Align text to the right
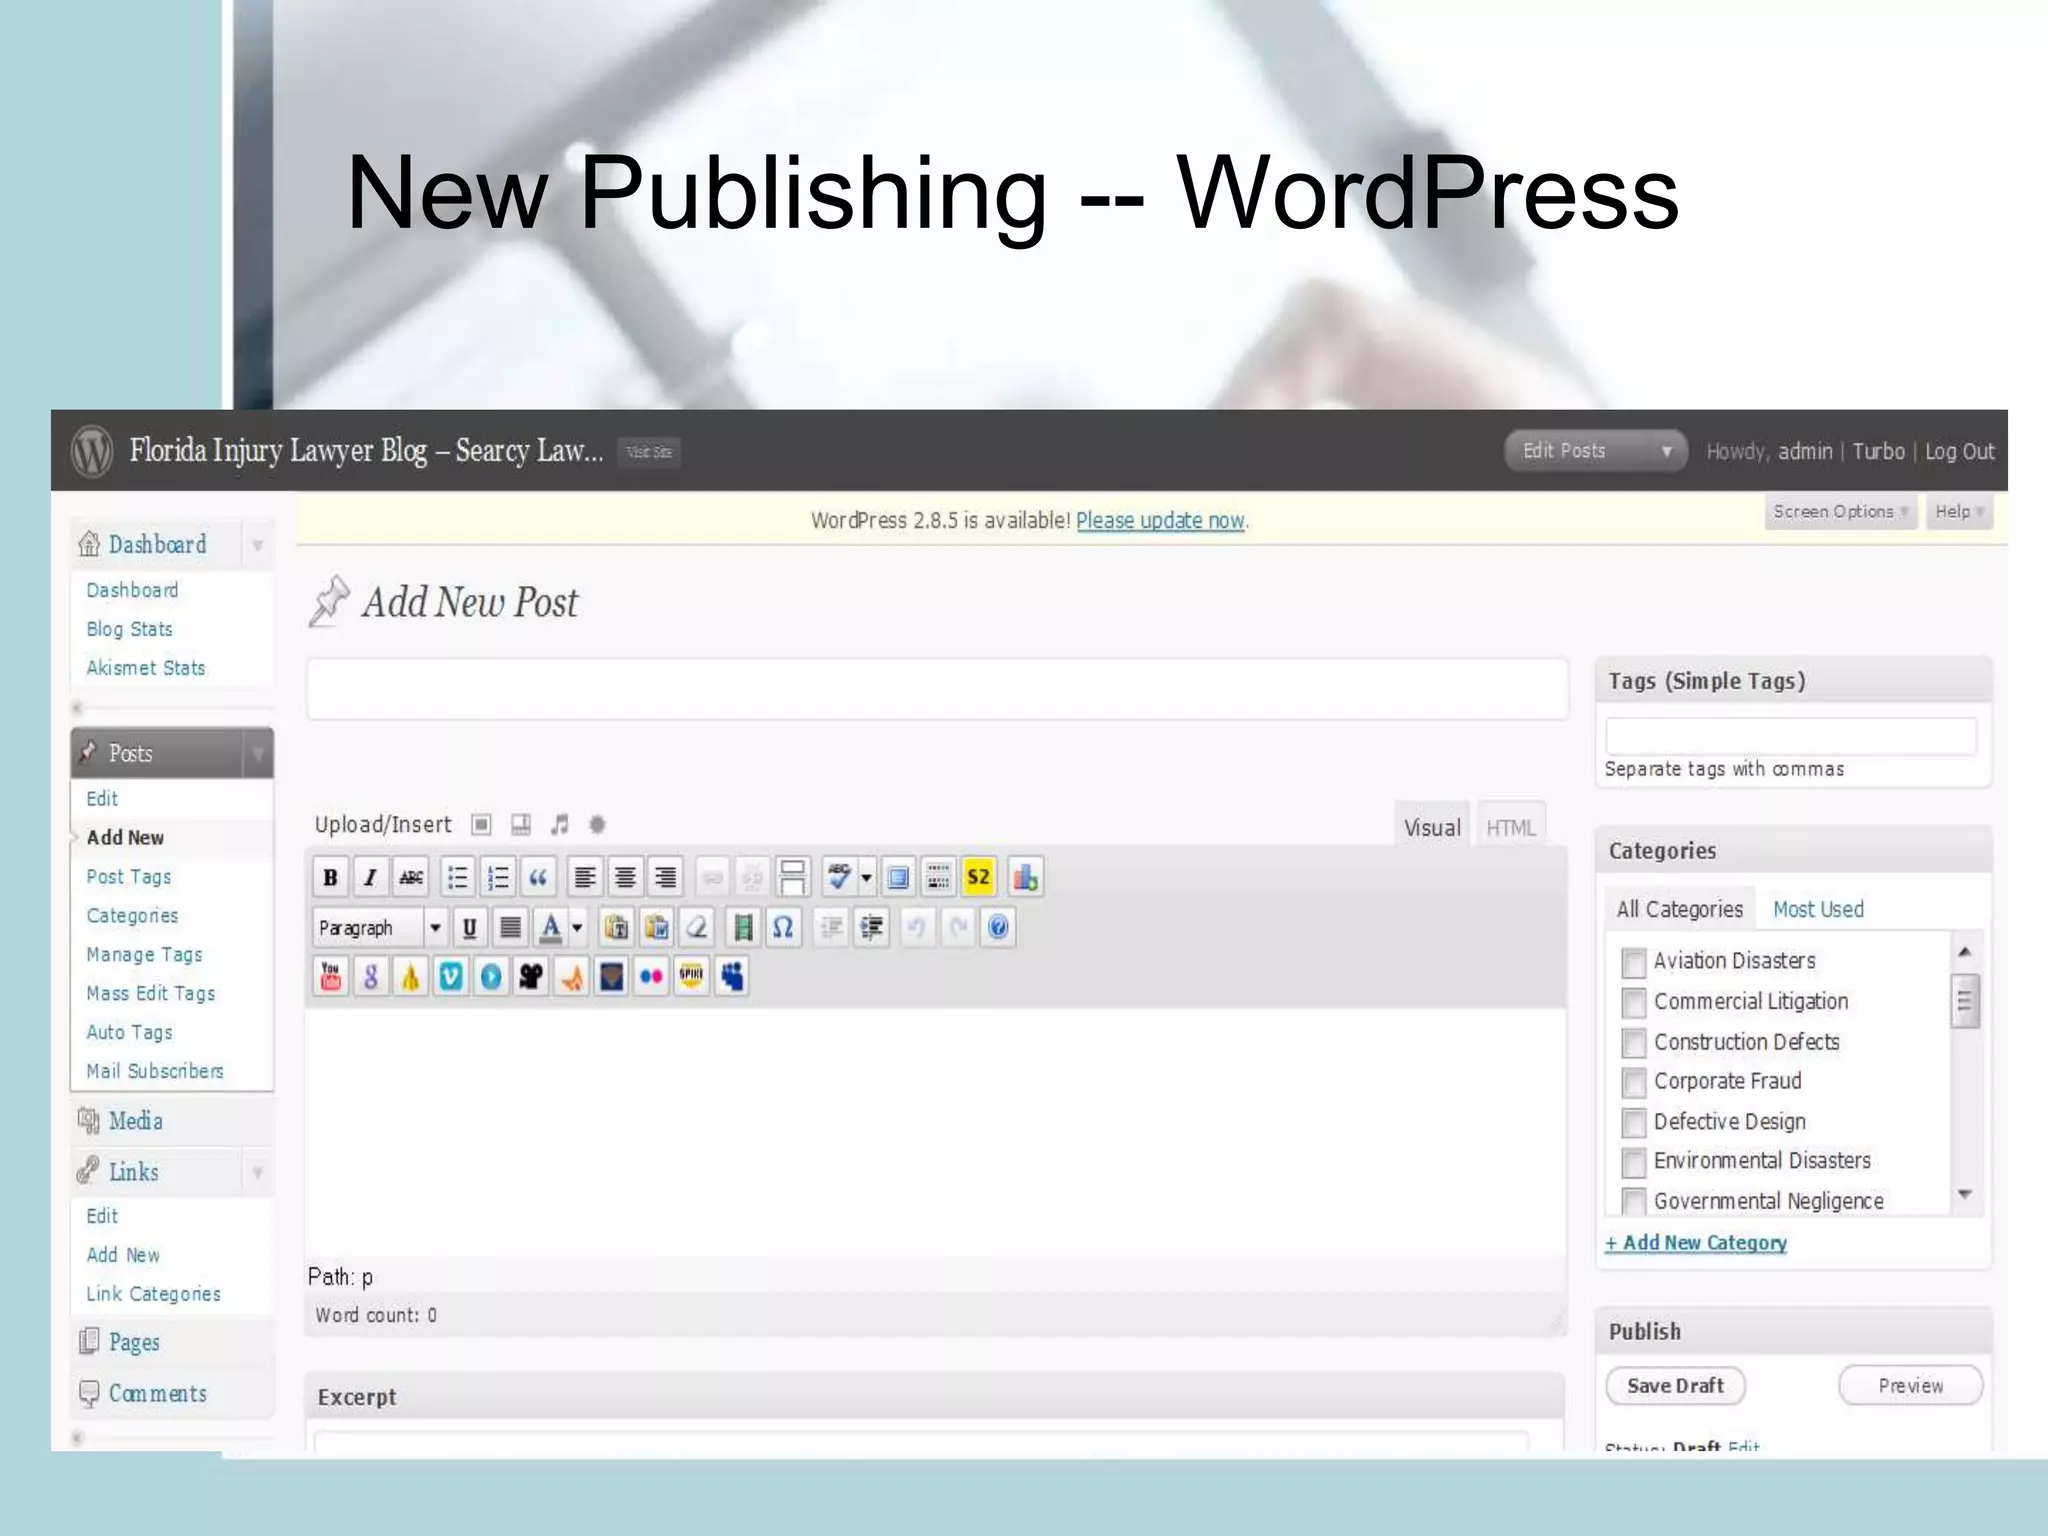Image resolution: width=2048 pixels, height=1536 pixels. click(665, 878)
